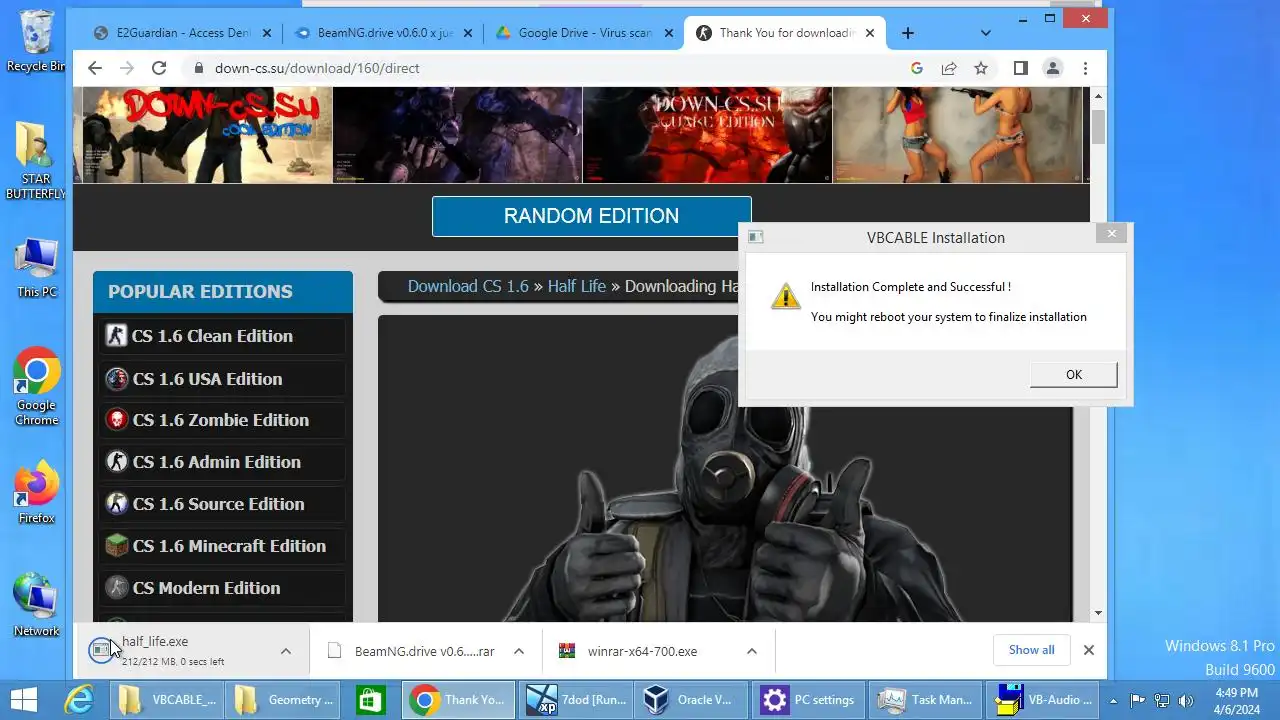Select the Firefox desktop shortcut
This screenshot has width=1280, height=720.
click(36, 493)
